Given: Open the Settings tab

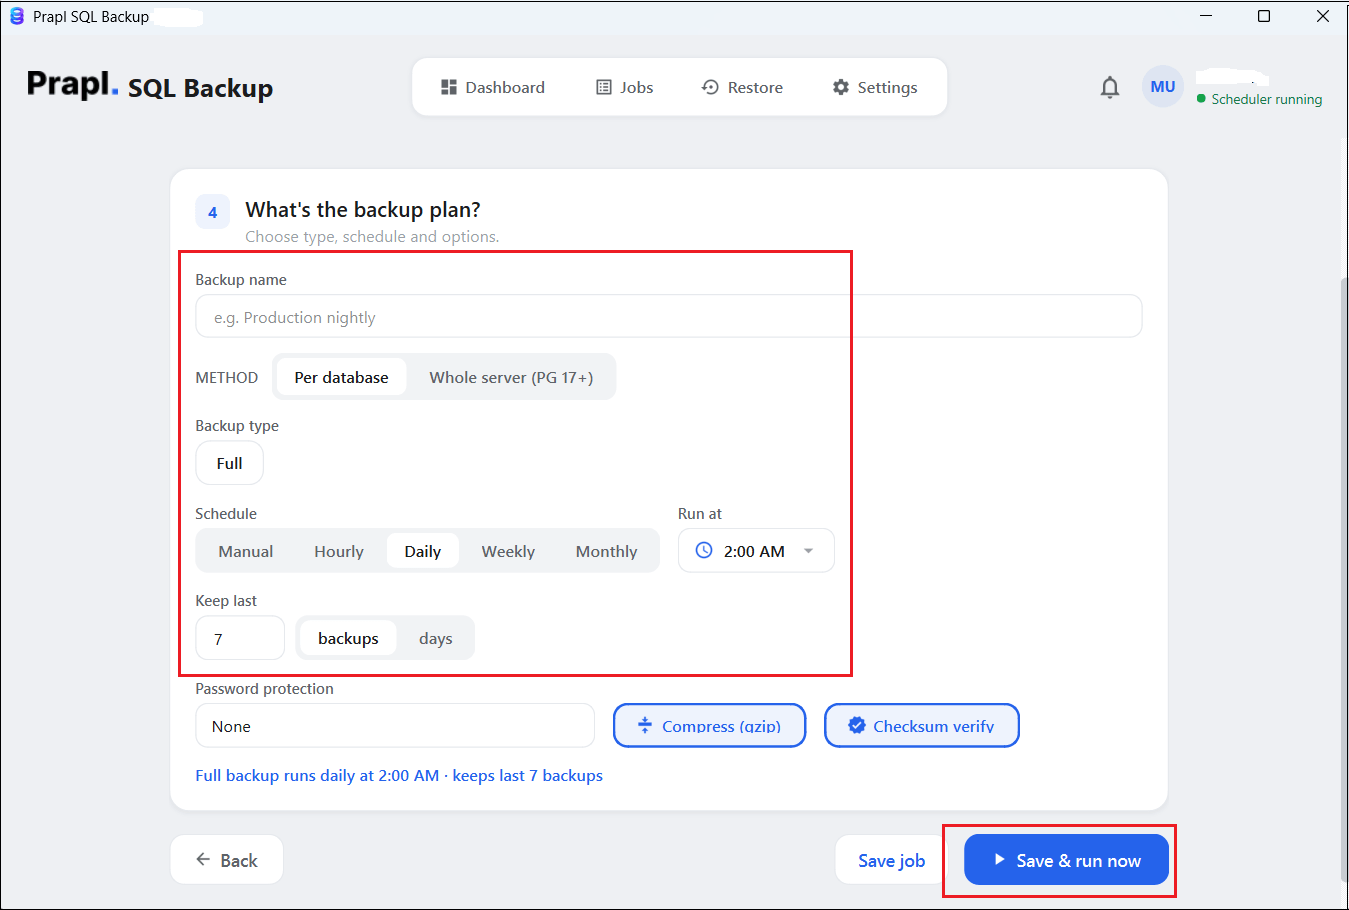Looking at the screenshot, I should [875, 88].
